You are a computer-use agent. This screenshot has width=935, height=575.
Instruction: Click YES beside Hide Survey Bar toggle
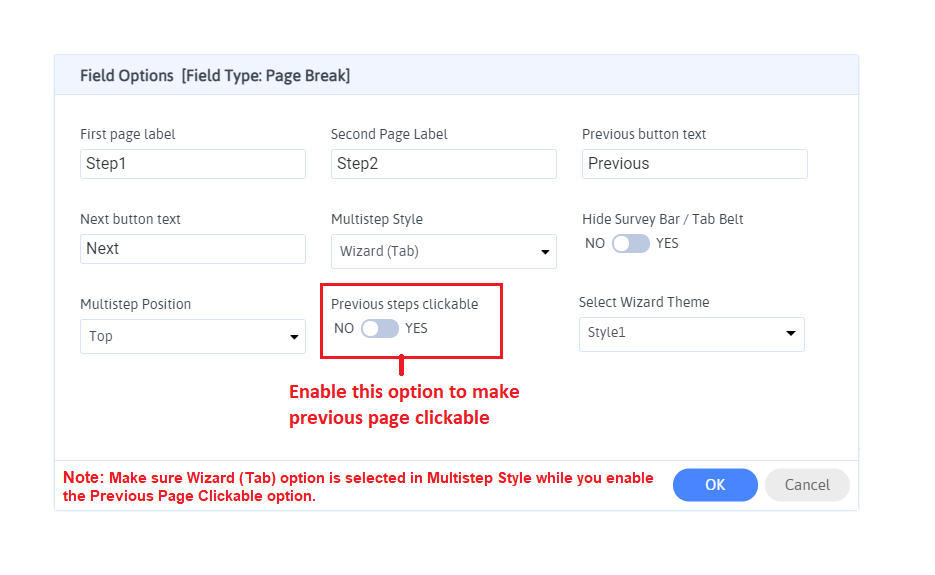[x=667, y=243]
